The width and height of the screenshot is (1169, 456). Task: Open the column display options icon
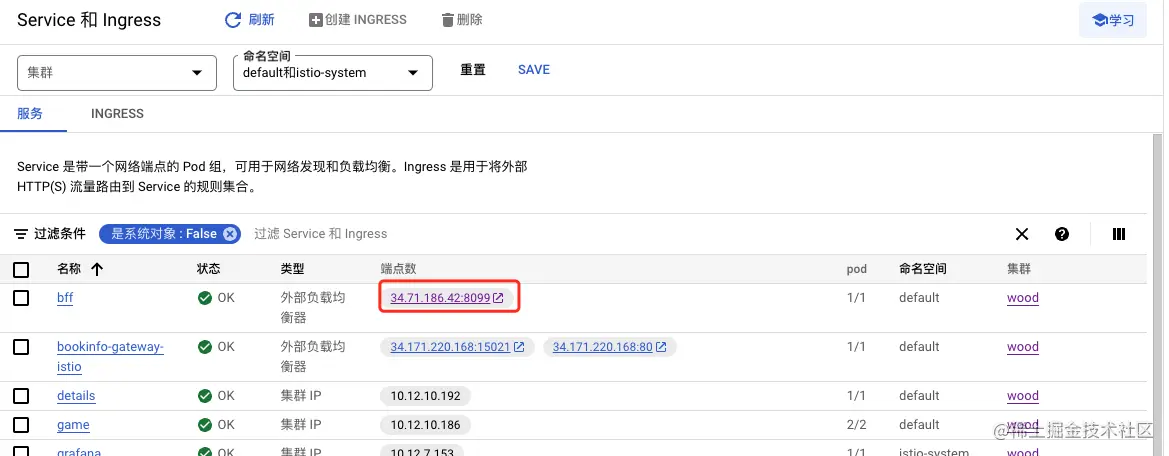click(x=1119, y=234)
